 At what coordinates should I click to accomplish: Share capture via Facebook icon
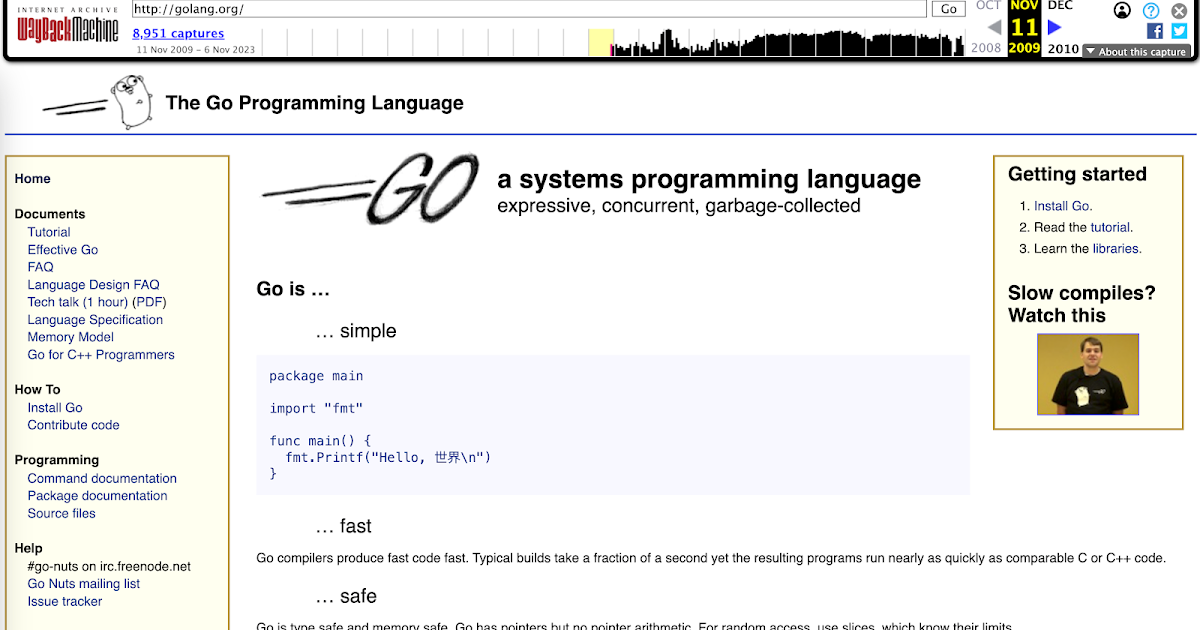(1155, 31)
